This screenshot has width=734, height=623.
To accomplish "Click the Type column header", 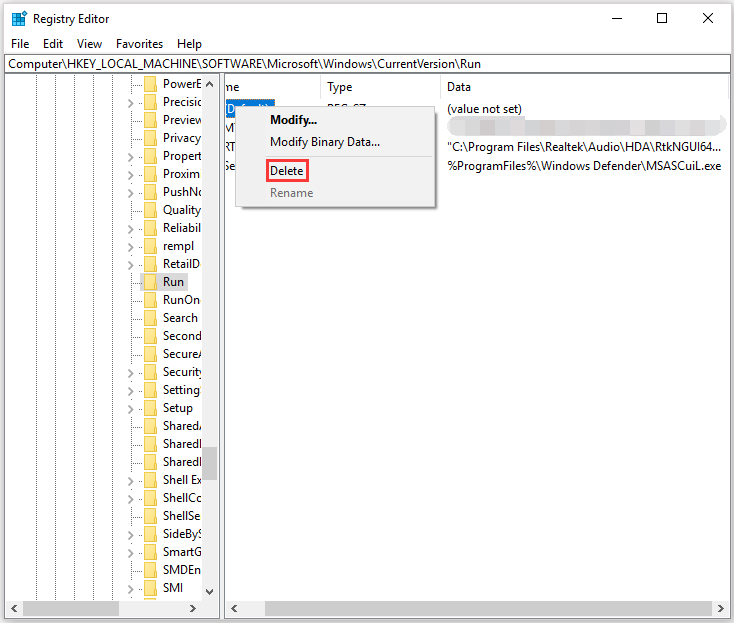I will pyautogui.click(x=340, y=87).
